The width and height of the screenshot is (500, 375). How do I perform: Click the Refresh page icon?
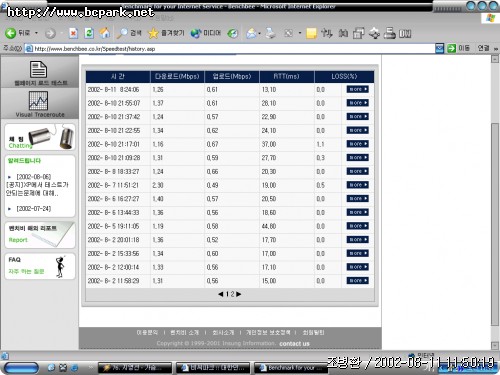(89, 33)
